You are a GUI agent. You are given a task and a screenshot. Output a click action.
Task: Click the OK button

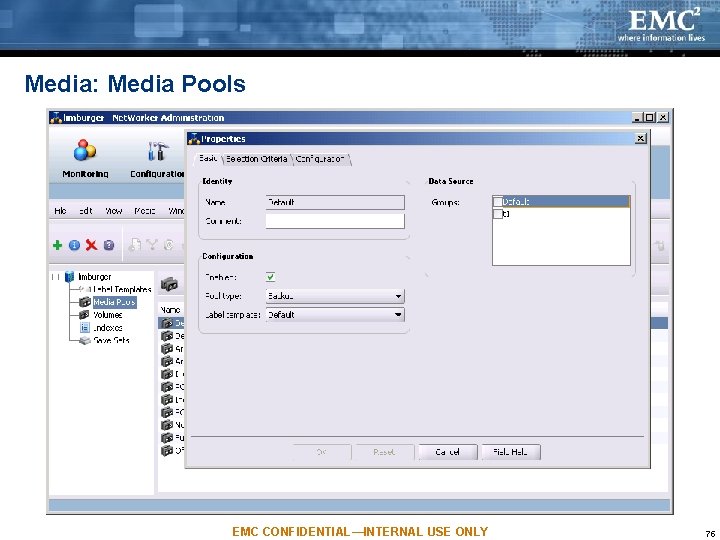tap(321, 452)
